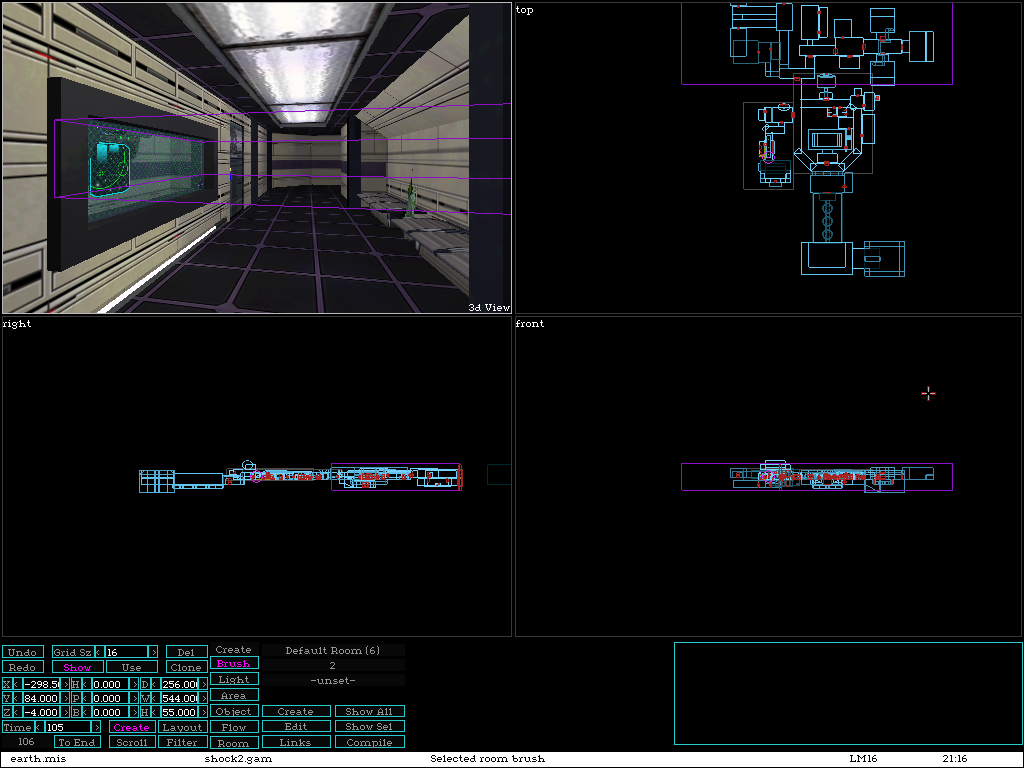Open the Links editor button
Viewport: 1024px width, 768px height.
pyautogui.click(x=296, y=742)
